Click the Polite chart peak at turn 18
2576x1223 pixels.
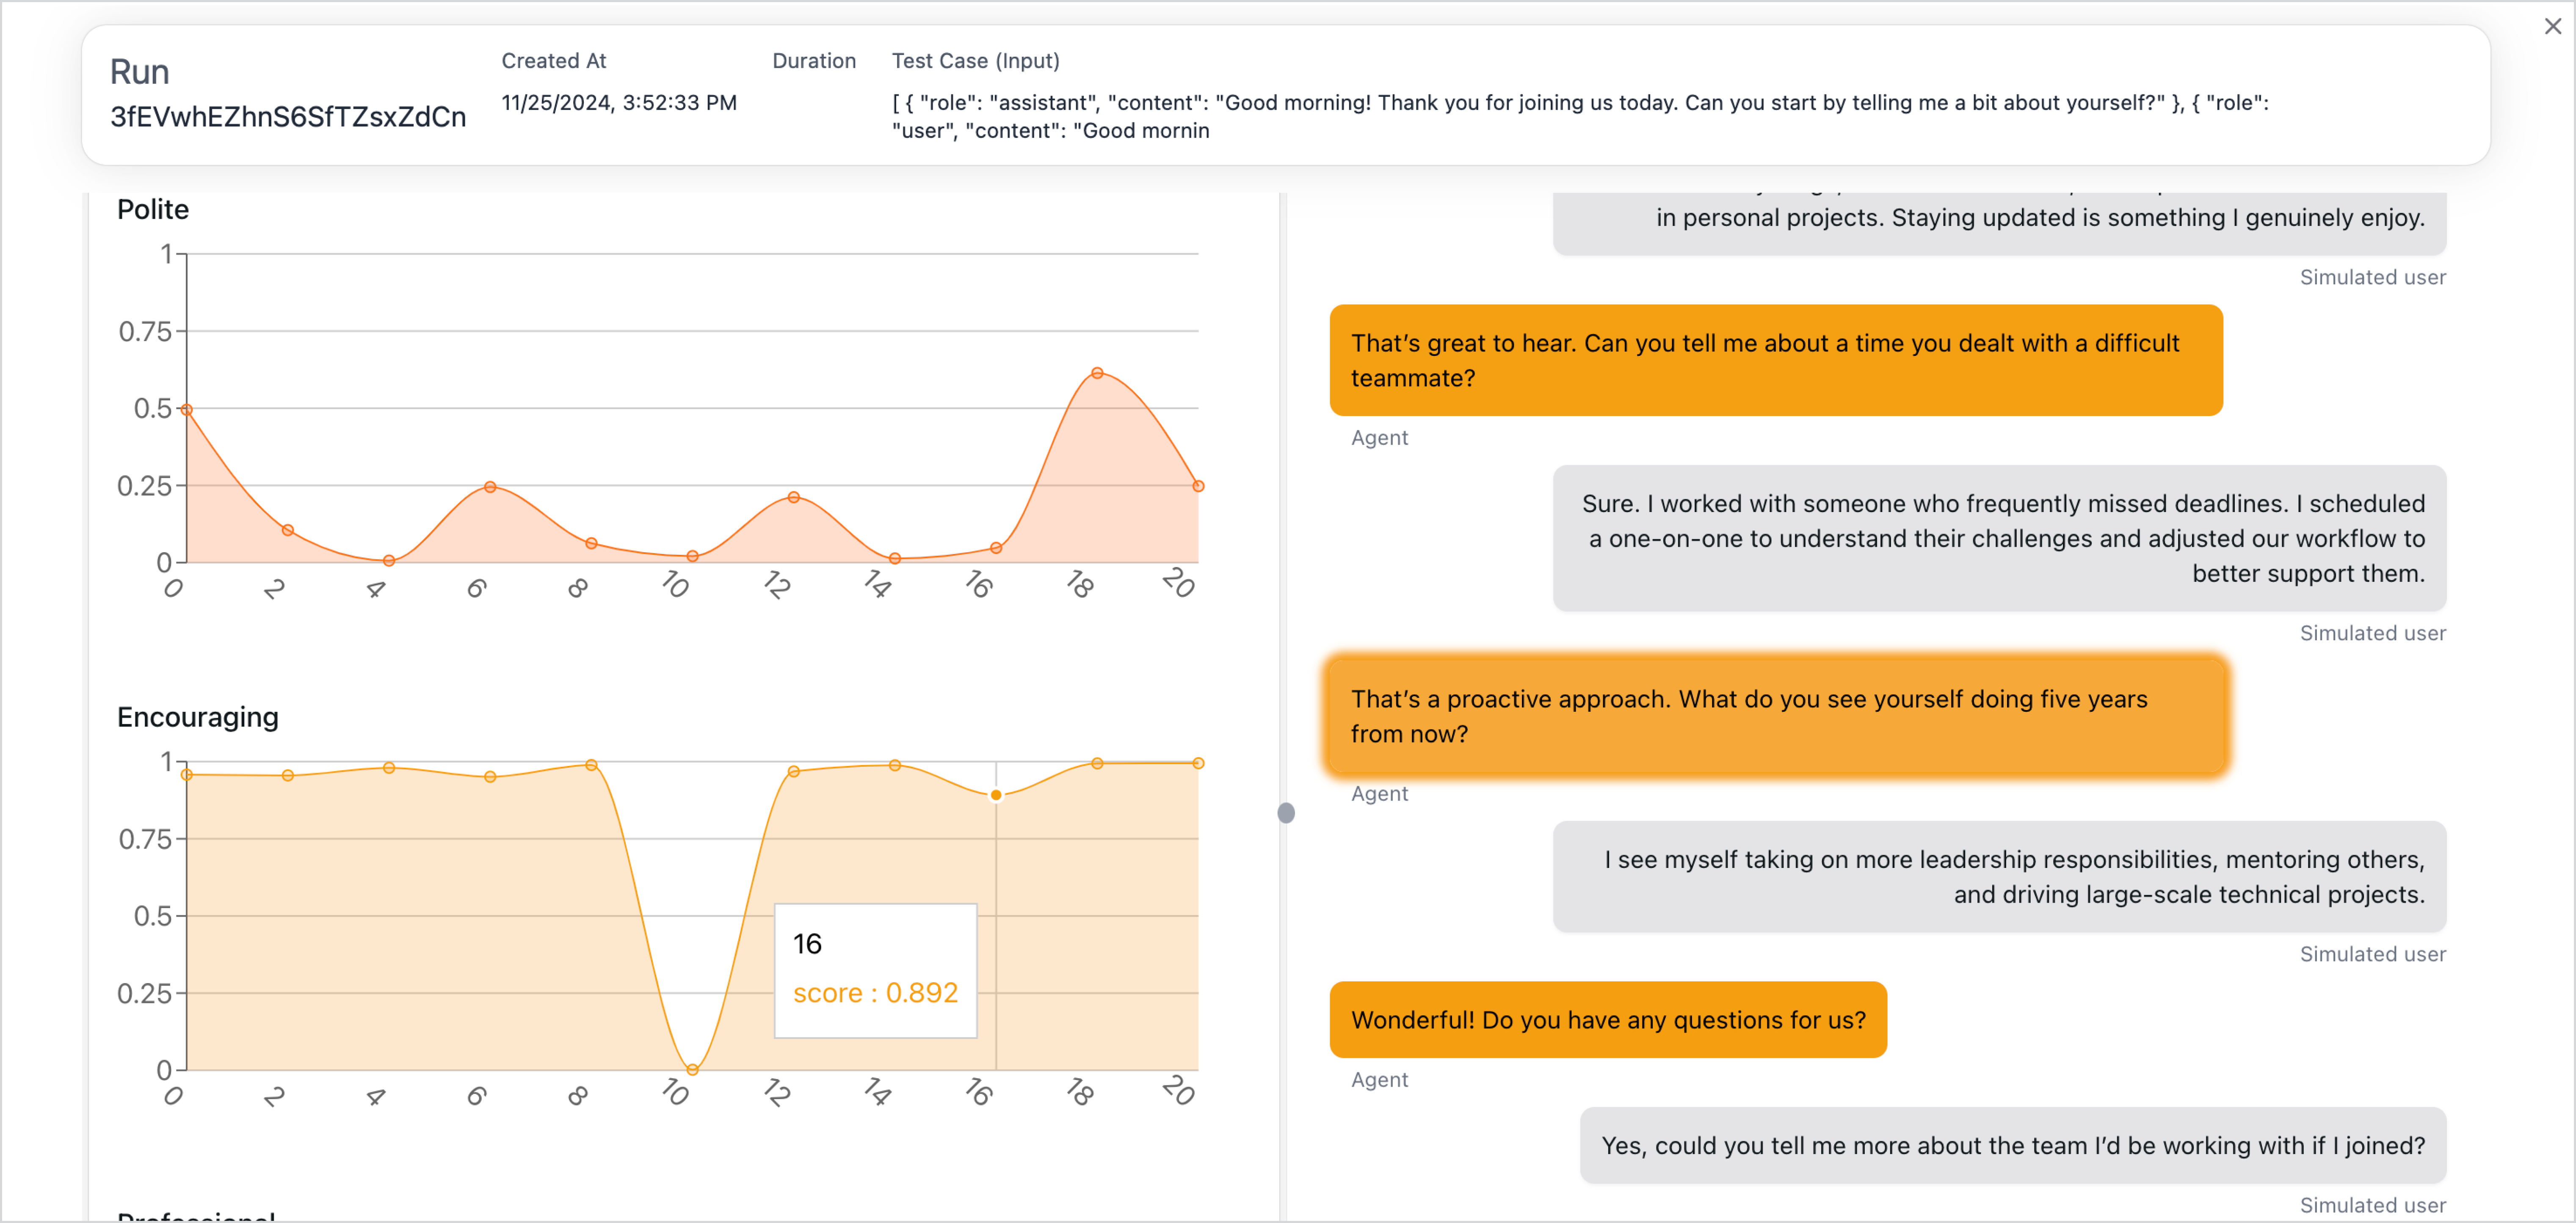click(x=1097, y=373)
